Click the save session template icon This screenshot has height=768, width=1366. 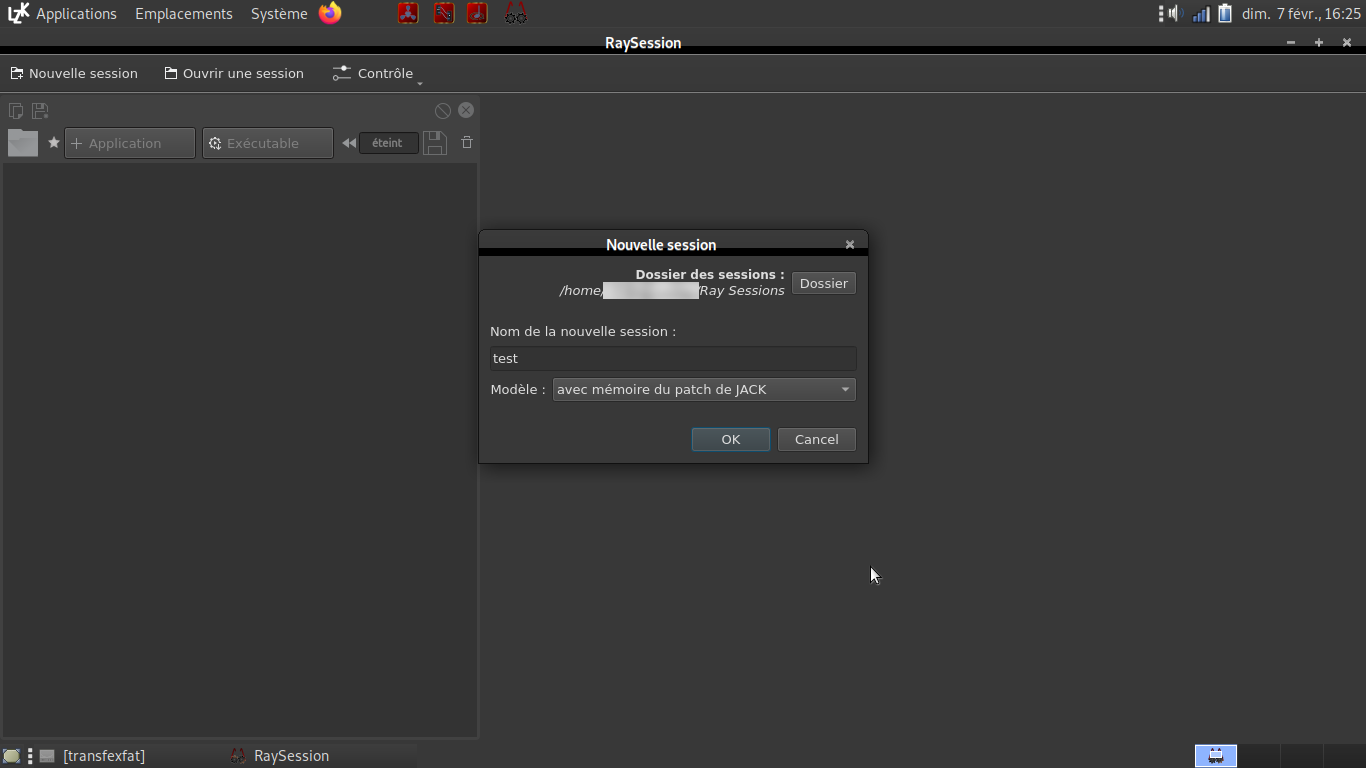[x=40, y=110]
